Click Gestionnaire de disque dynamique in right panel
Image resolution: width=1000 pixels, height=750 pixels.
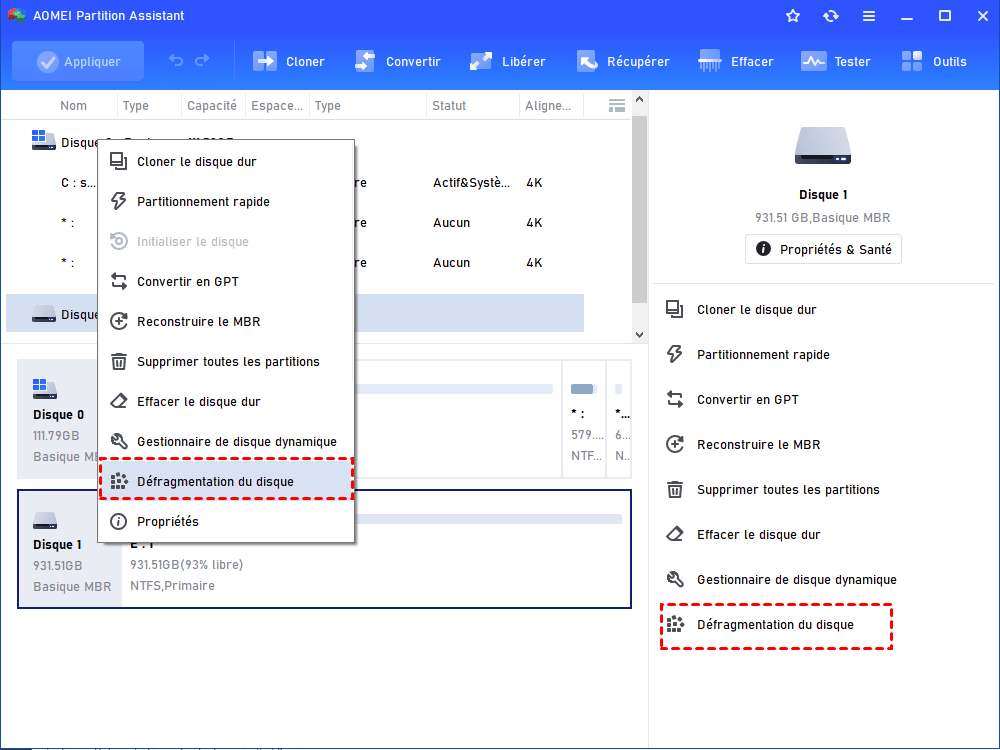pos(797,580)
